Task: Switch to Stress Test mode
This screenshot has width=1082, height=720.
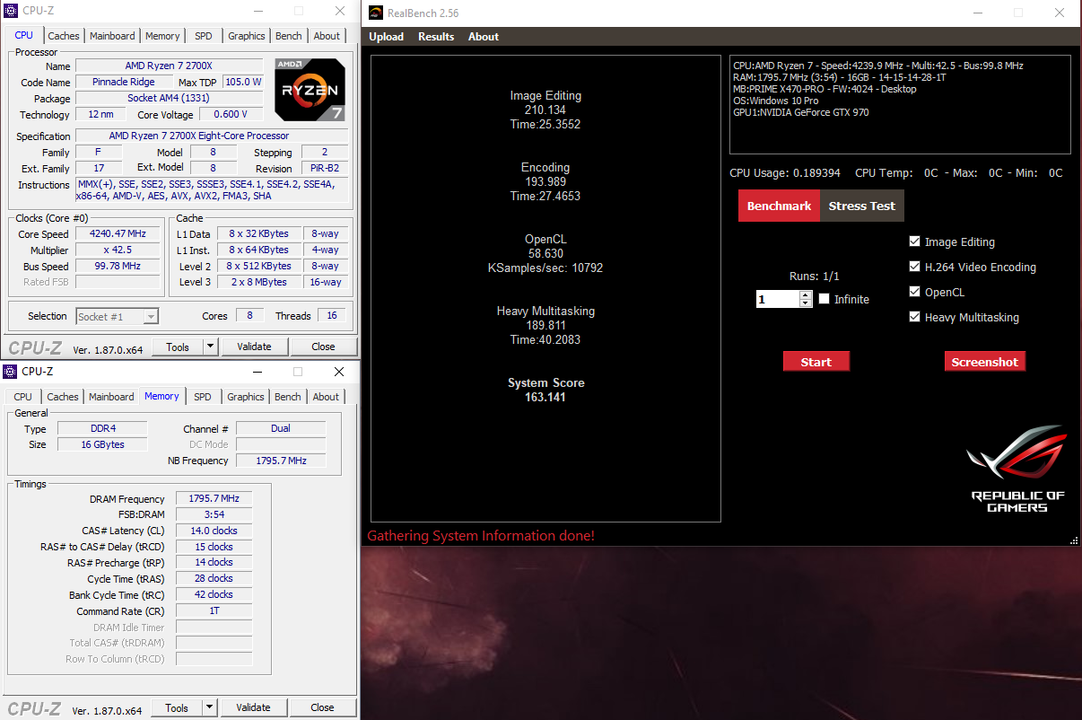Action: tap(862, 206)
